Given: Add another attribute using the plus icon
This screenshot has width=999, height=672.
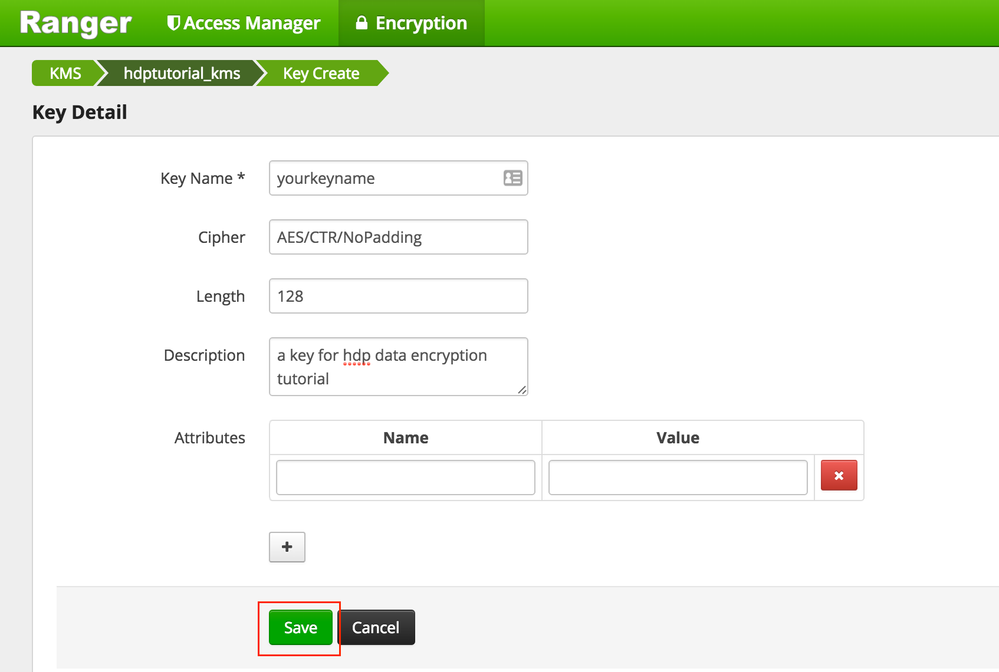Looking at the screenshot, I should (x=287, y=547).
